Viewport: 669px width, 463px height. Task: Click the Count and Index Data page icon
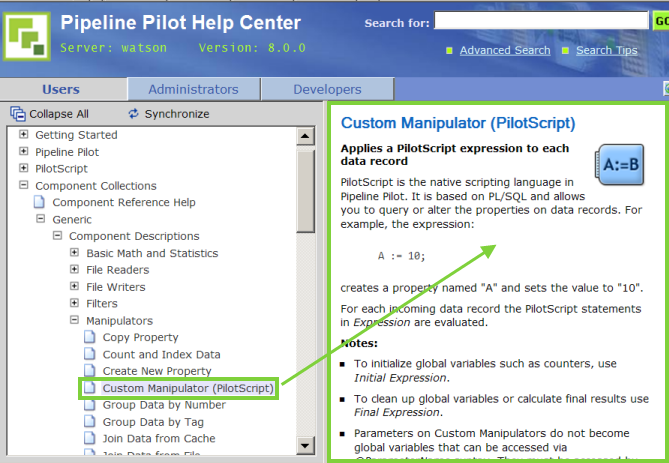tap(90, 355)
